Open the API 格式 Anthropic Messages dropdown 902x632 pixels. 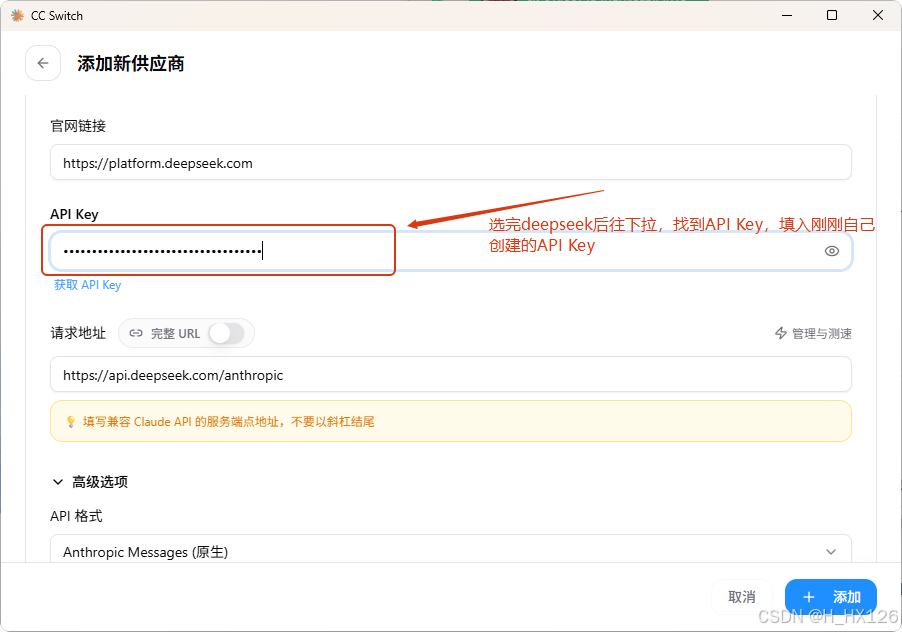[450, 551]
